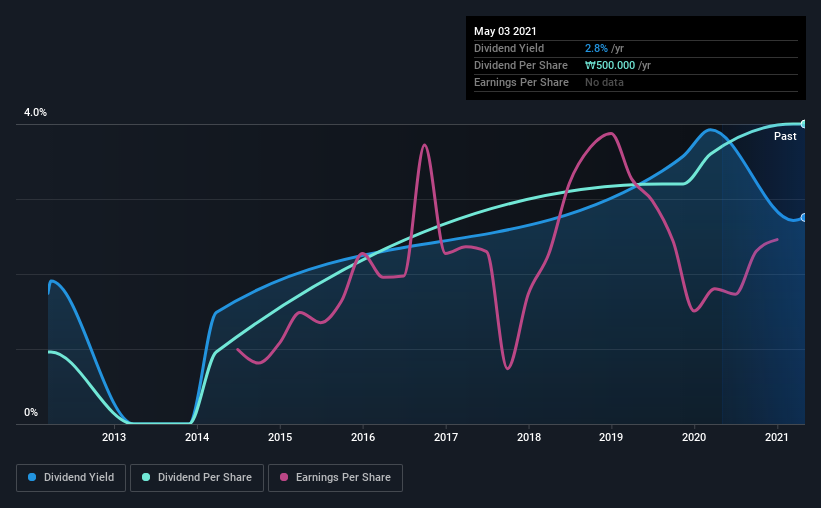Click the Dividend Yield end-point marker

(x=803, y=217)
